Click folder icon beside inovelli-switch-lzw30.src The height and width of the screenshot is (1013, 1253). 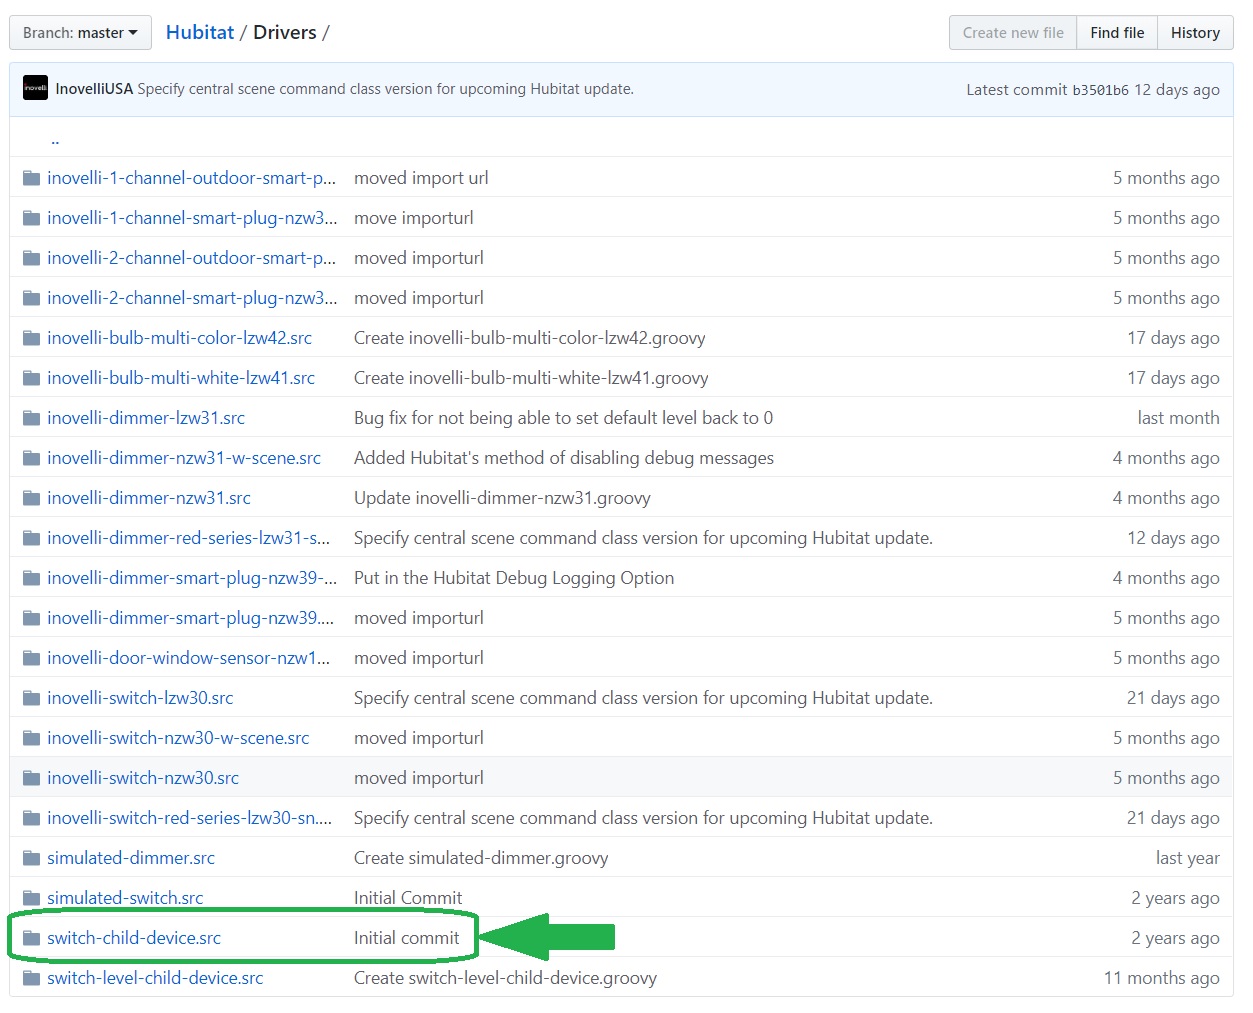[x=31, y=698]
